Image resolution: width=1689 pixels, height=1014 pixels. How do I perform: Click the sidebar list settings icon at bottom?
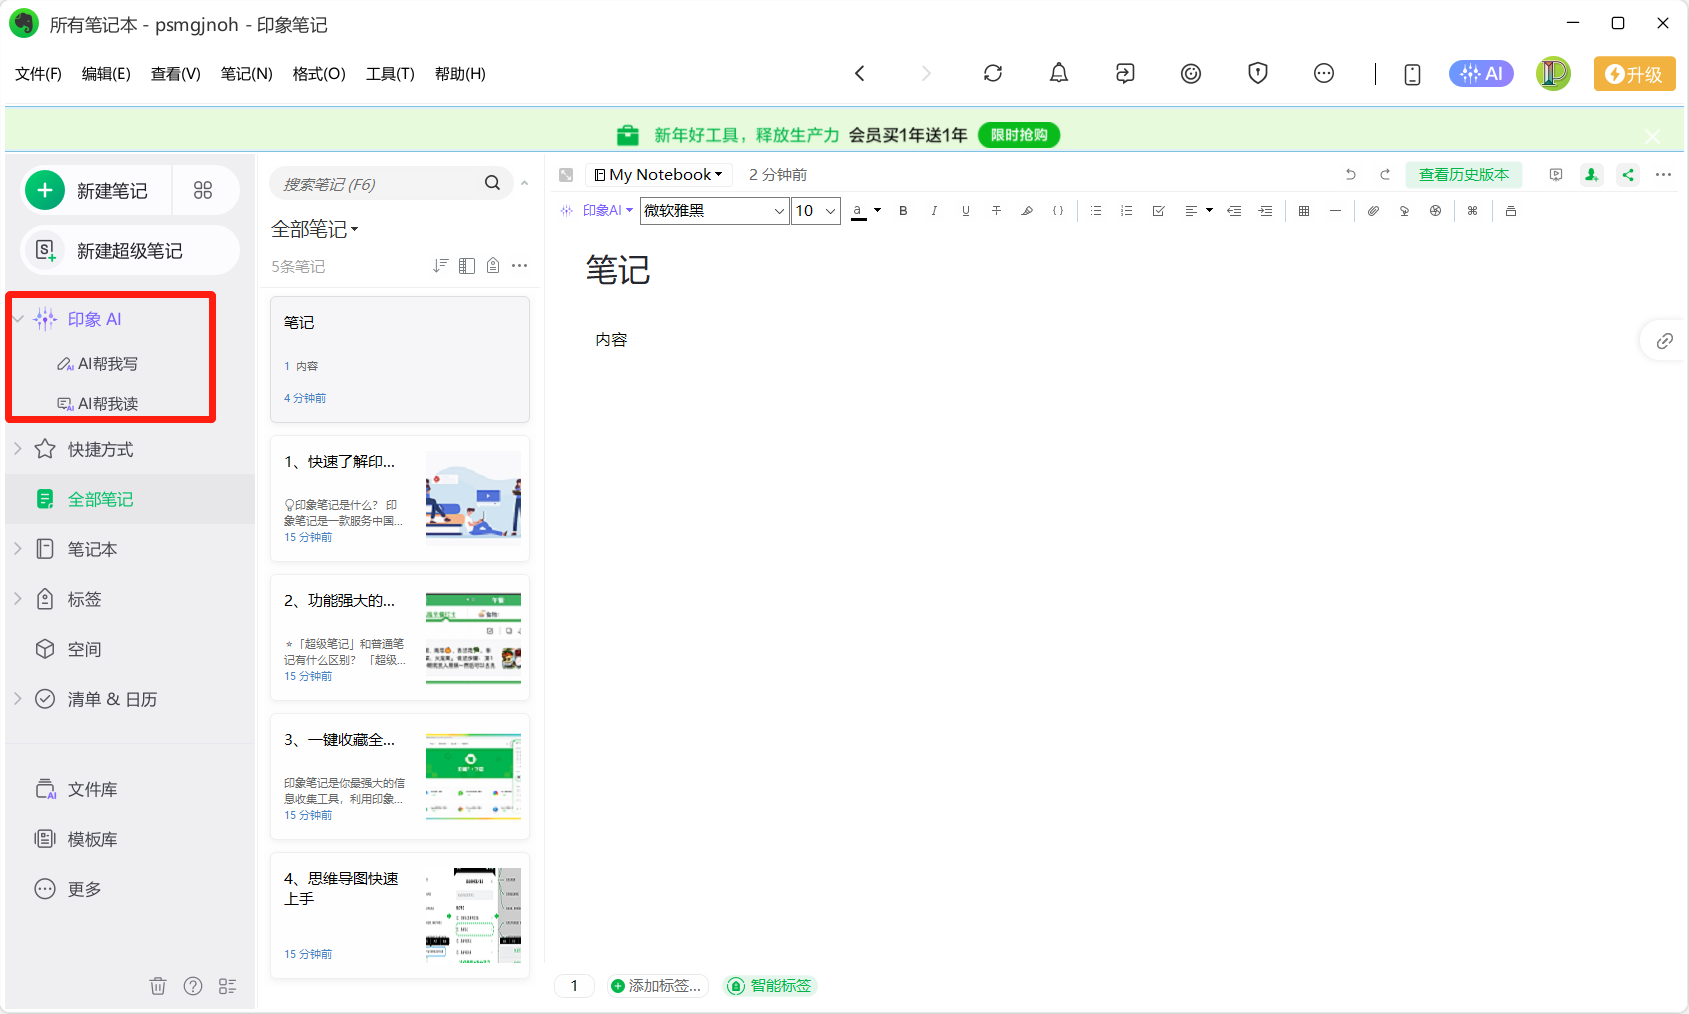click(228, 986)
